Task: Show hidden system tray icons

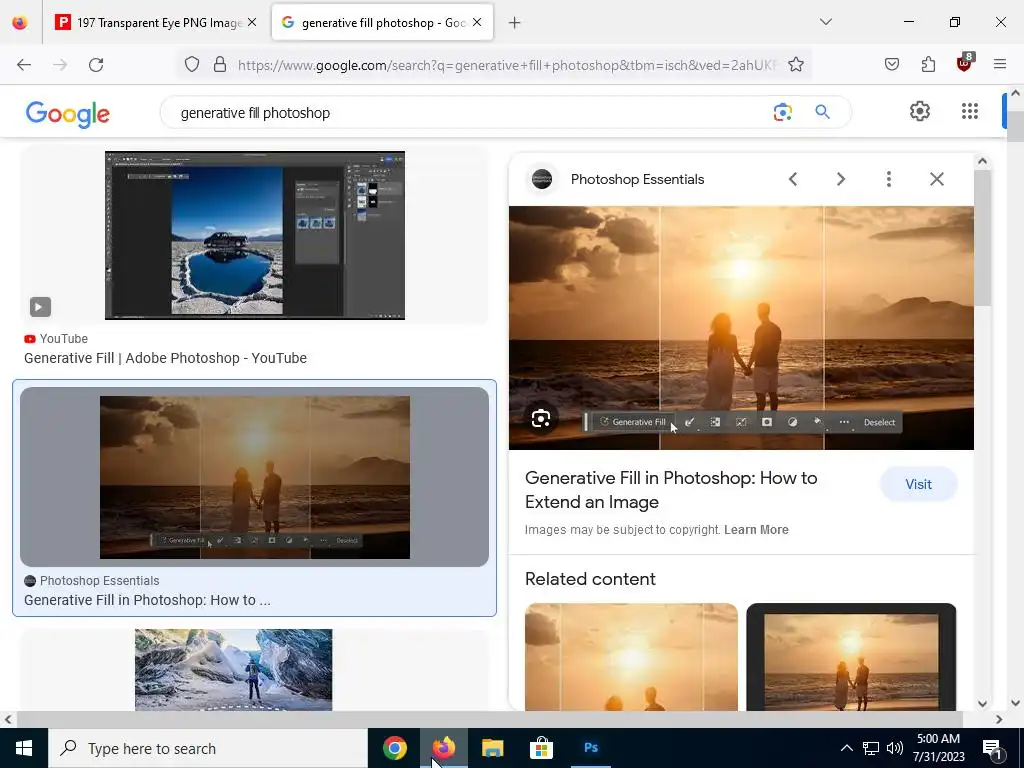Action: click(846, 748)
